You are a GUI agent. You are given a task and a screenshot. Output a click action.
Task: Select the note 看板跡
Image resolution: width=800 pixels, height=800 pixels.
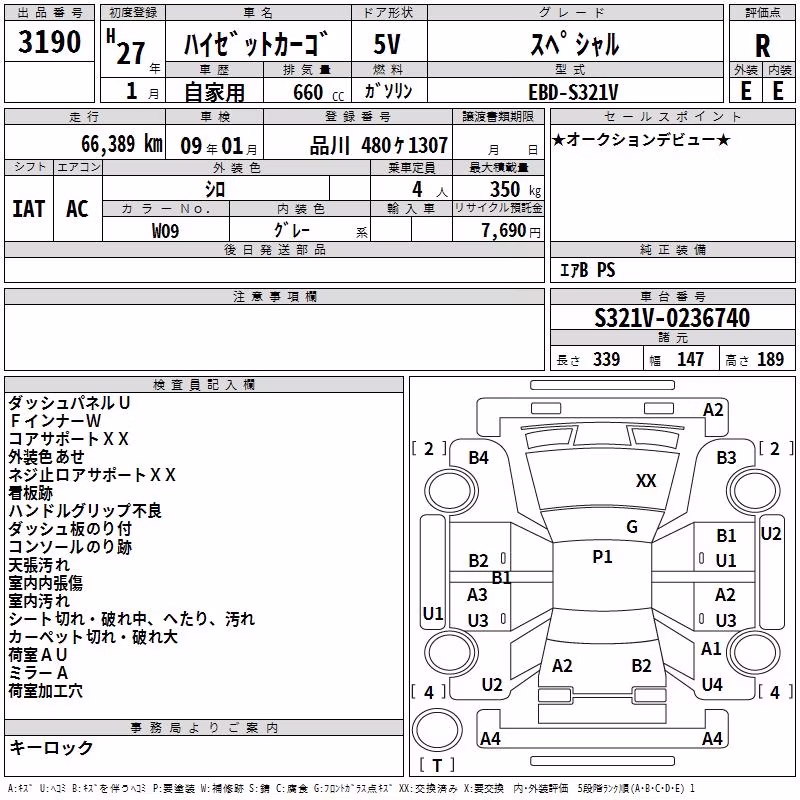[x=31, y=493]
